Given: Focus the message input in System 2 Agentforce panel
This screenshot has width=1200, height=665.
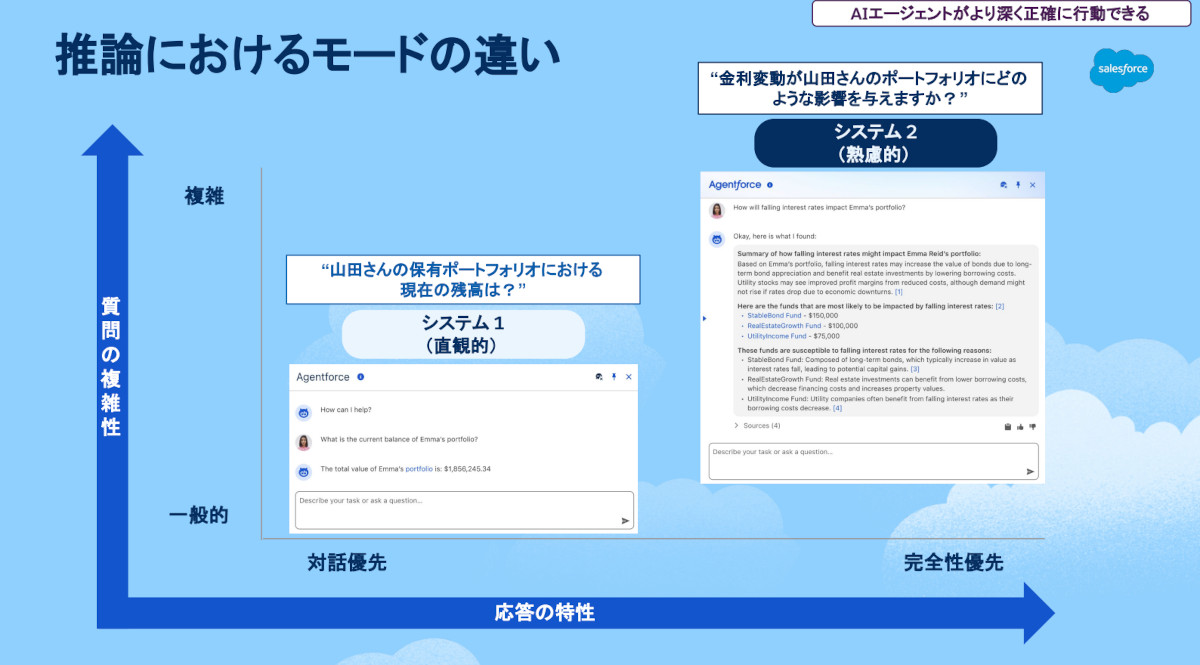Looking at the screenshot, I should coord(873,461).
